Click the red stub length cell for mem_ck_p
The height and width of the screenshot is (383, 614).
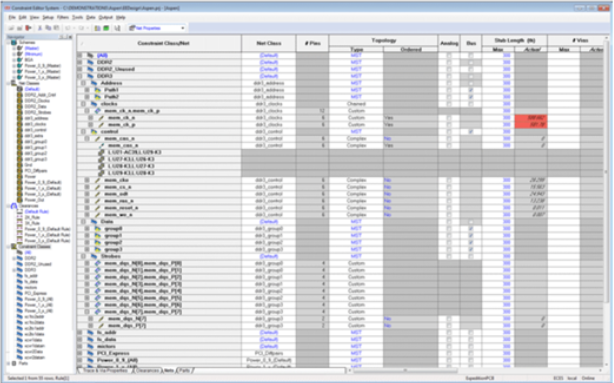click(531, 125)
